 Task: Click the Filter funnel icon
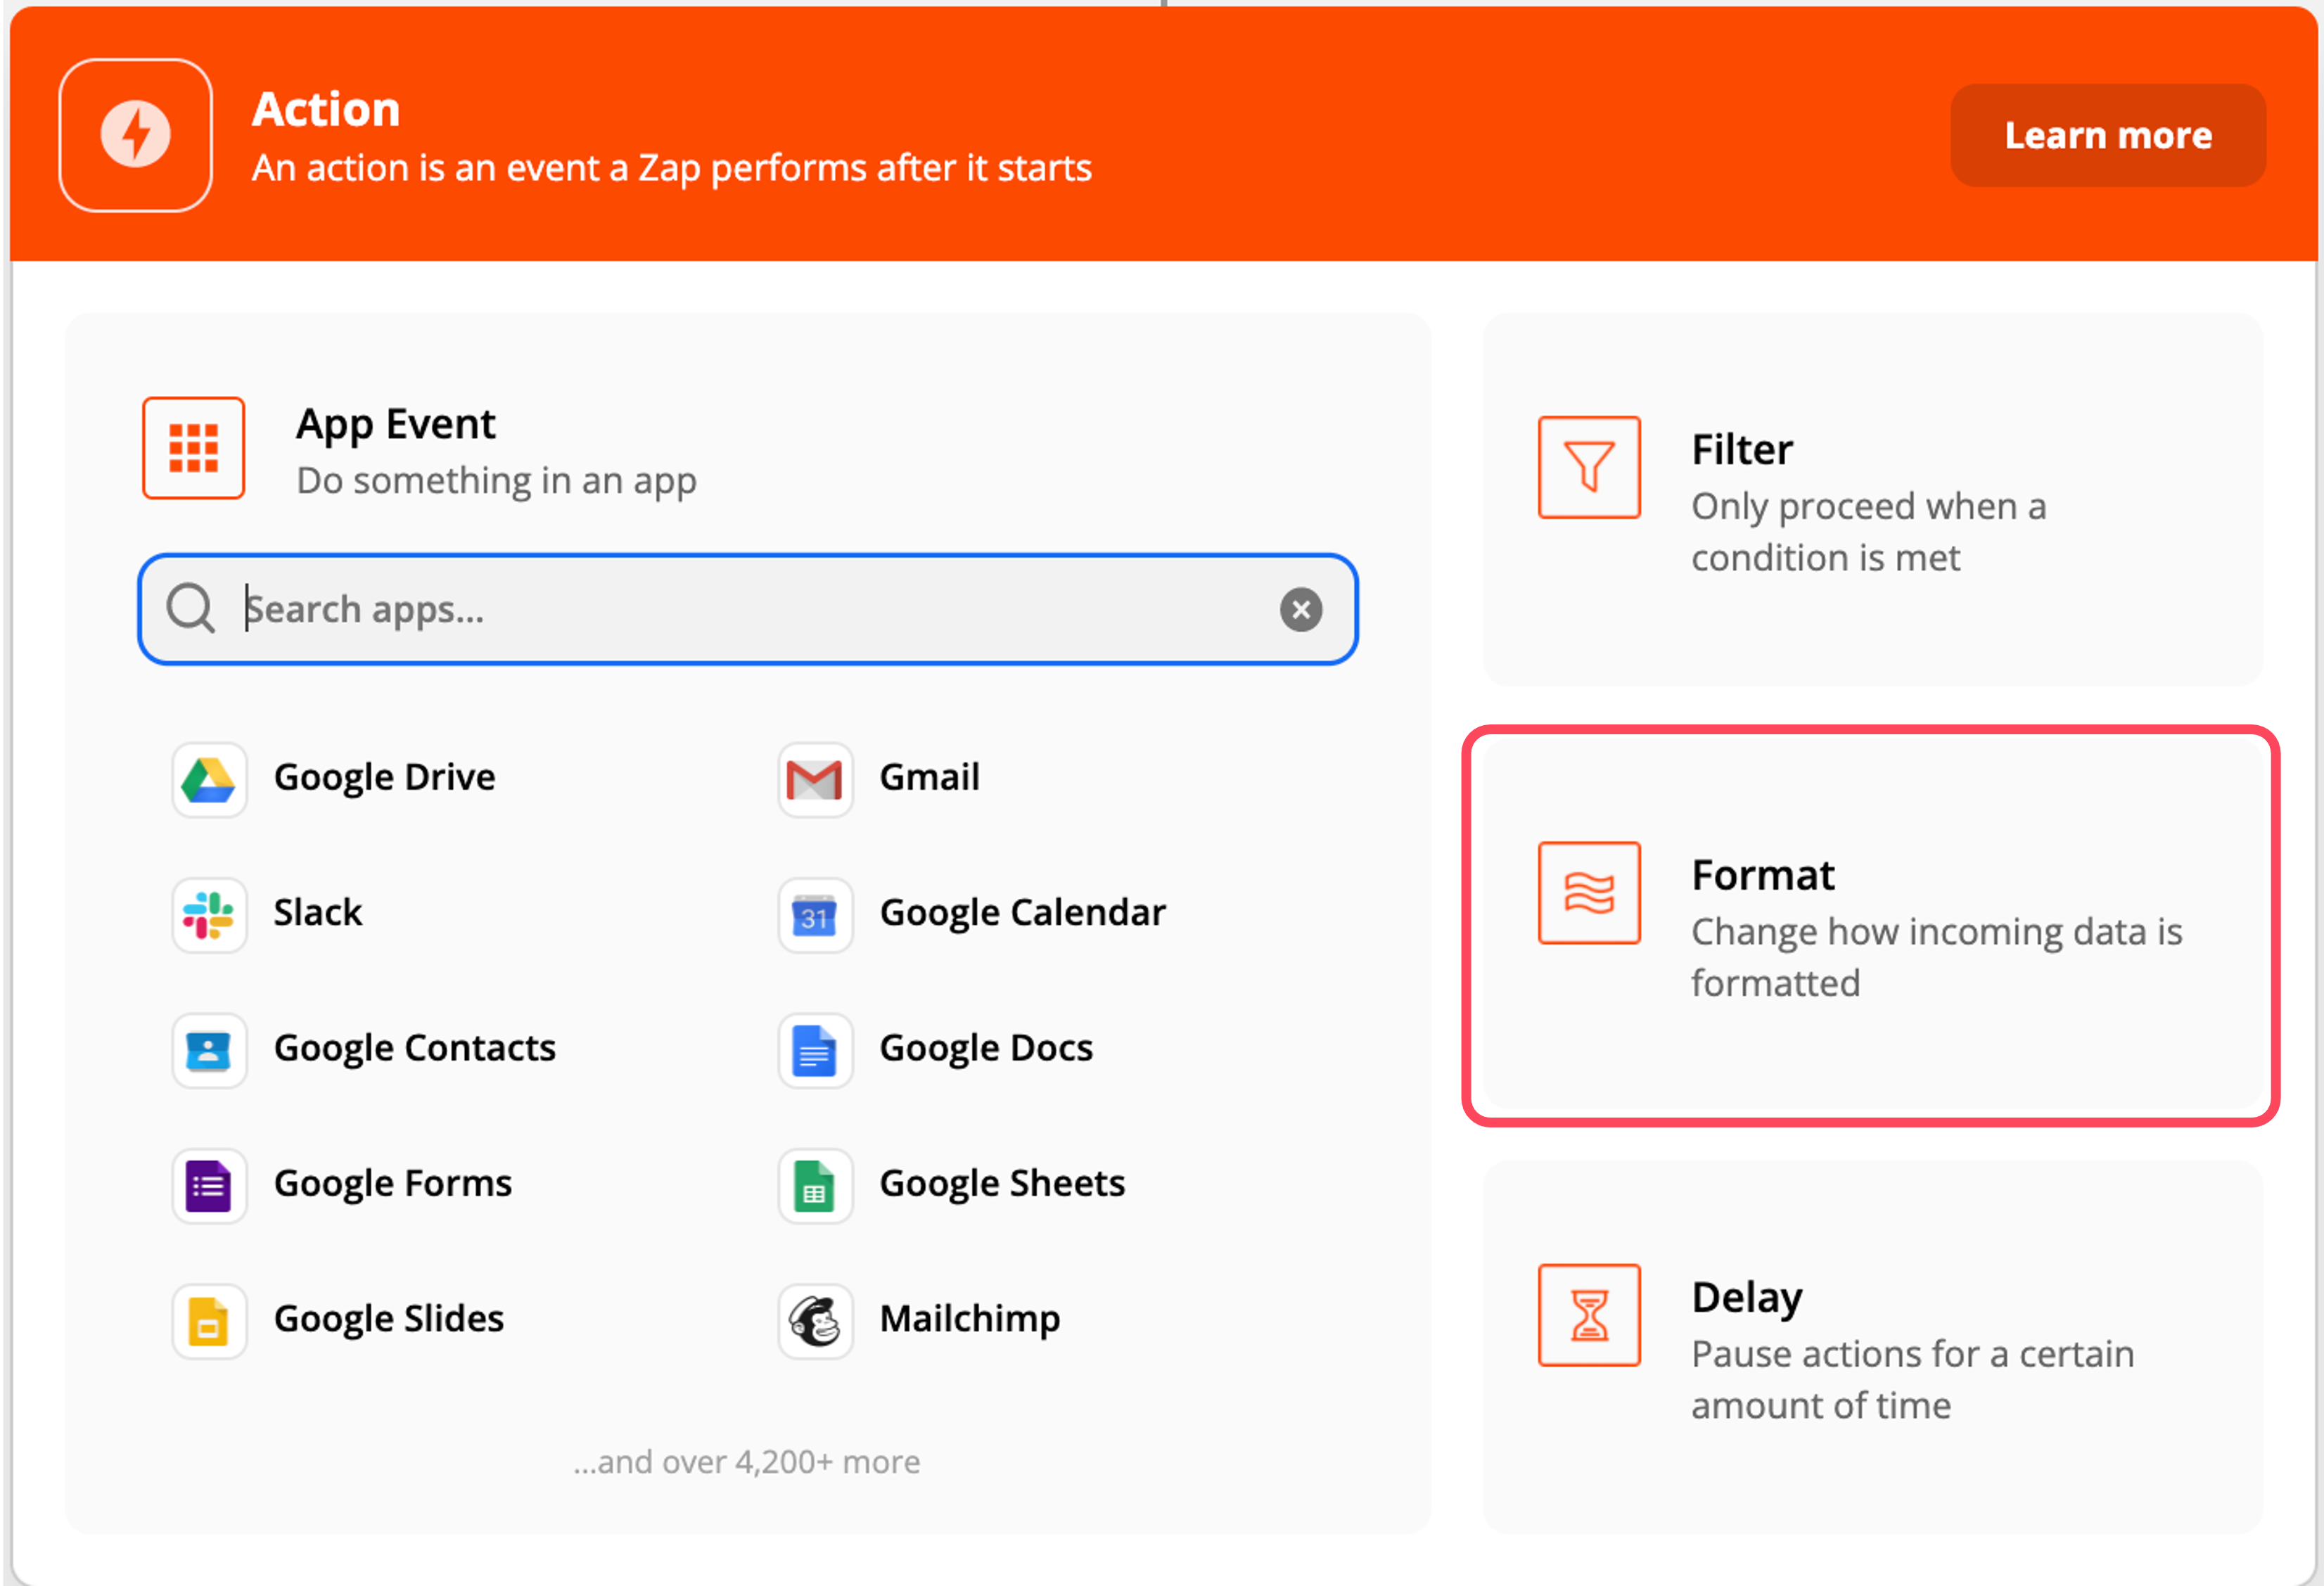[1589, 467]
